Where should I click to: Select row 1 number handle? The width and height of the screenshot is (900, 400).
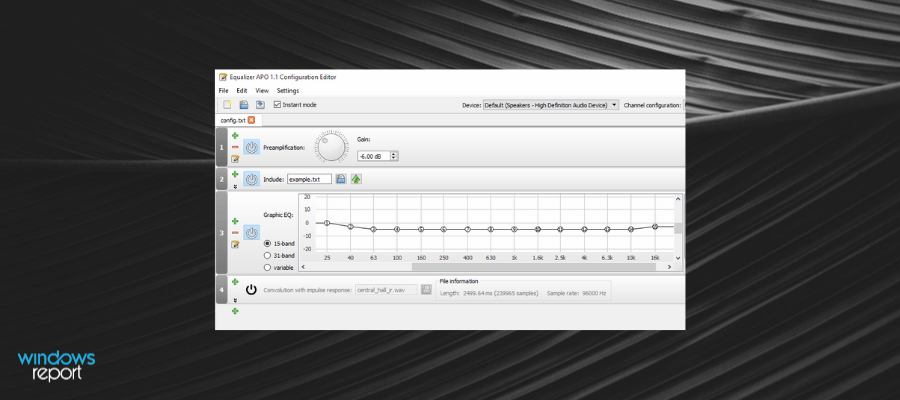[x=222, y=147]
